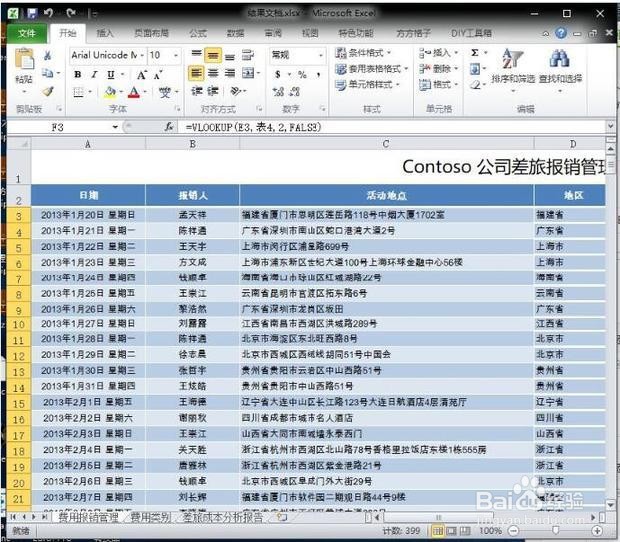The height and width of the screenshot is (542, 620).
Task: Open 条件格式 conditional formatting menu
Action: pos(363,53)
